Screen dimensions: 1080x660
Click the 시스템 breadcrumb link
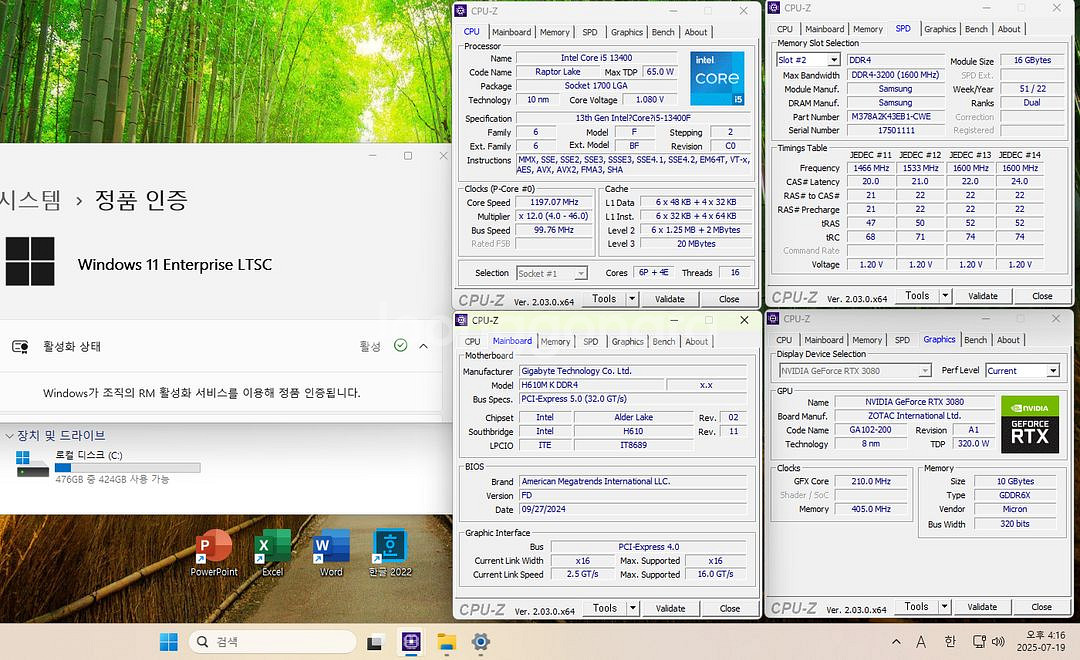point(30,200)
